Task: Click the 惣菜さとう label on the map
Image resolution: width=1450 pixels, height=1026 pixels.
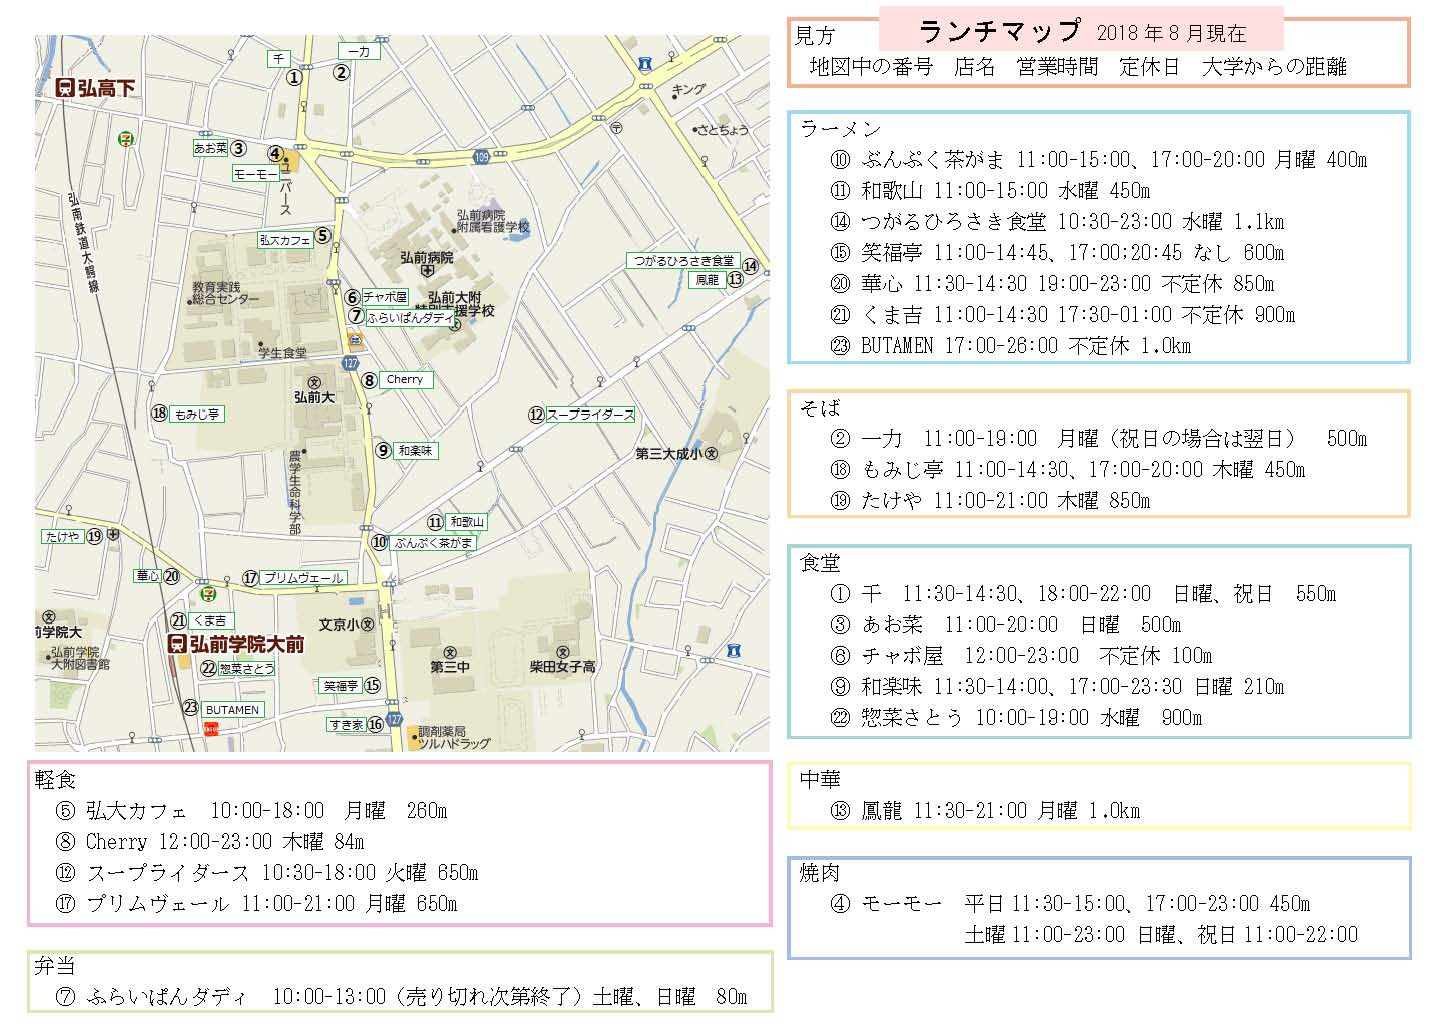Action: 246,668
